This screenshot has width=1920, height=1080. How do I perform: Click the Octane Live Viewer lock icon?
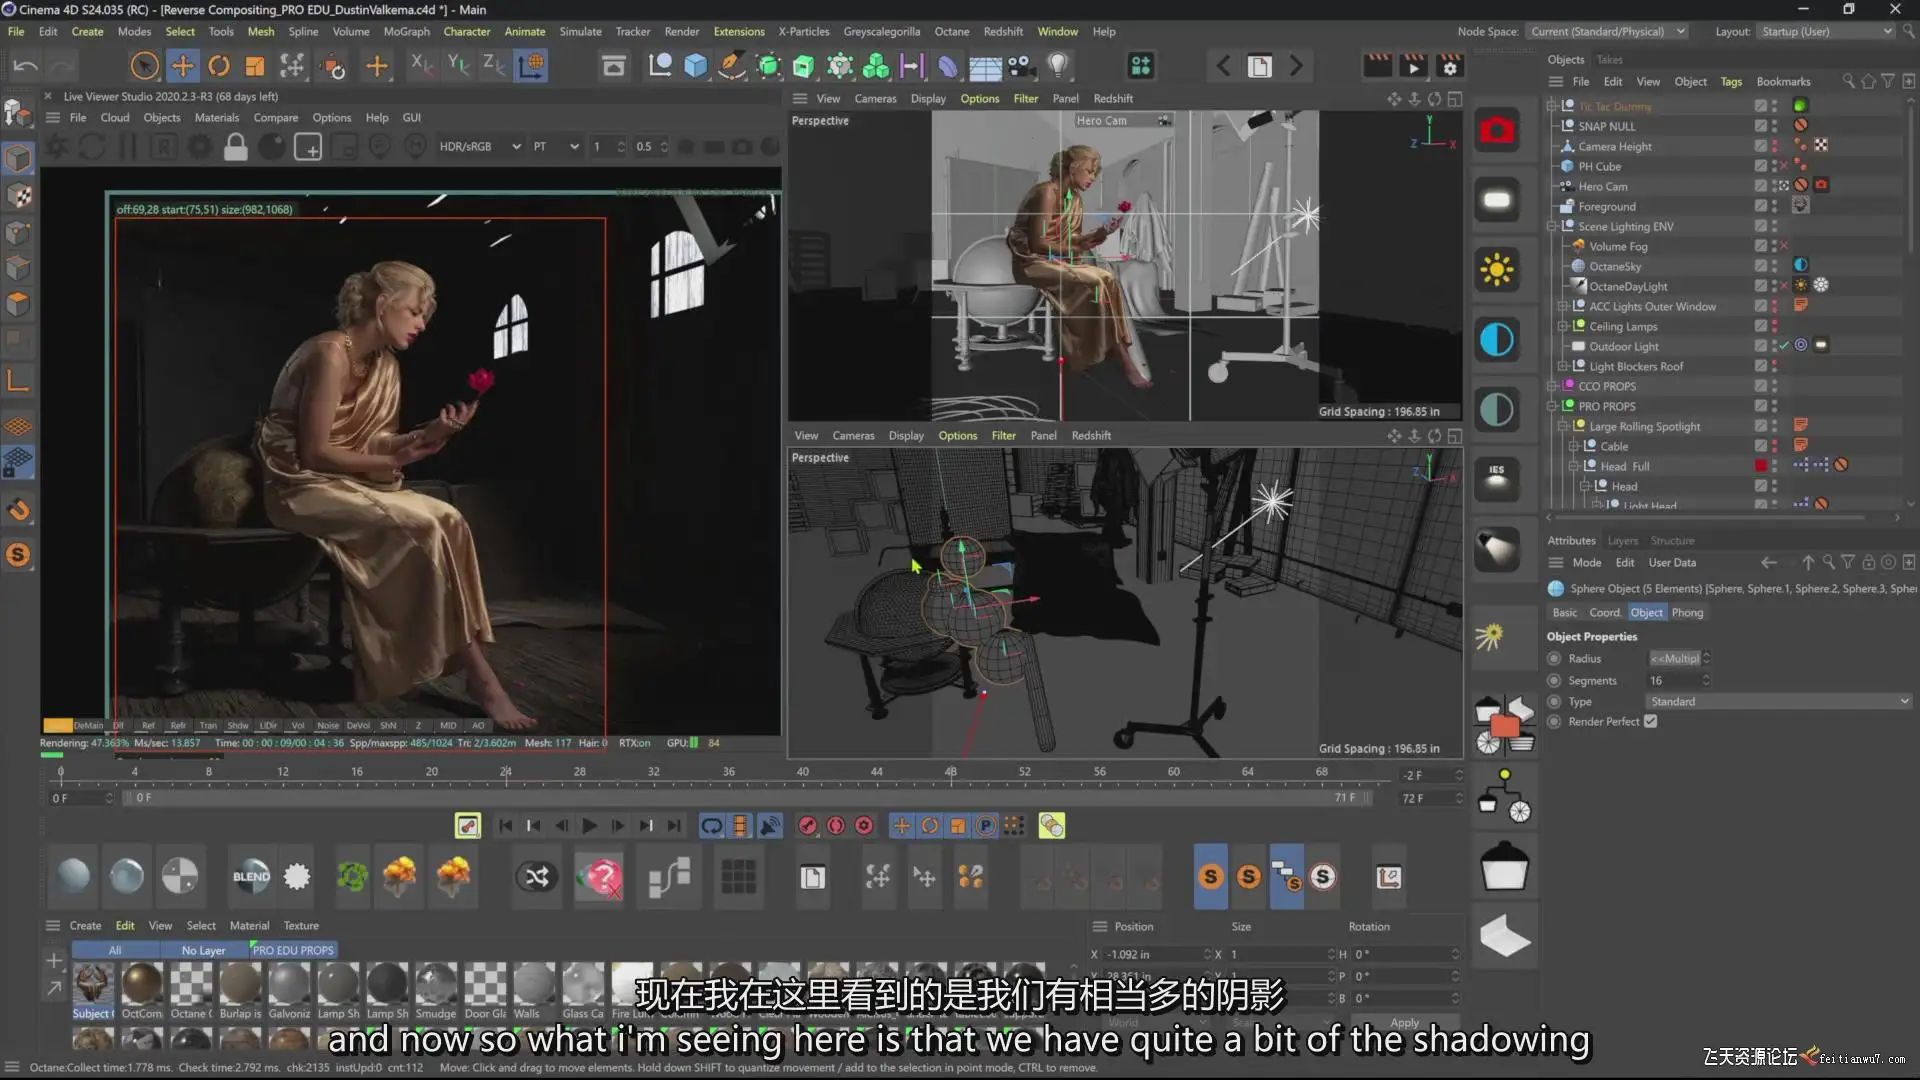(236, 147)
